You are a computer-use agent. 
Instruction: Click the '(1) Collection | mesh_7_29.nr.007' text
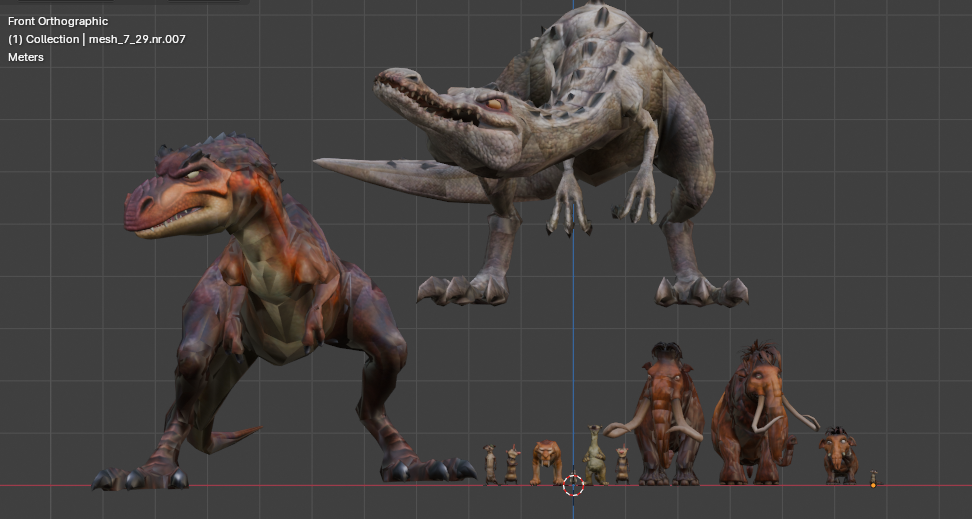point(97,39)
